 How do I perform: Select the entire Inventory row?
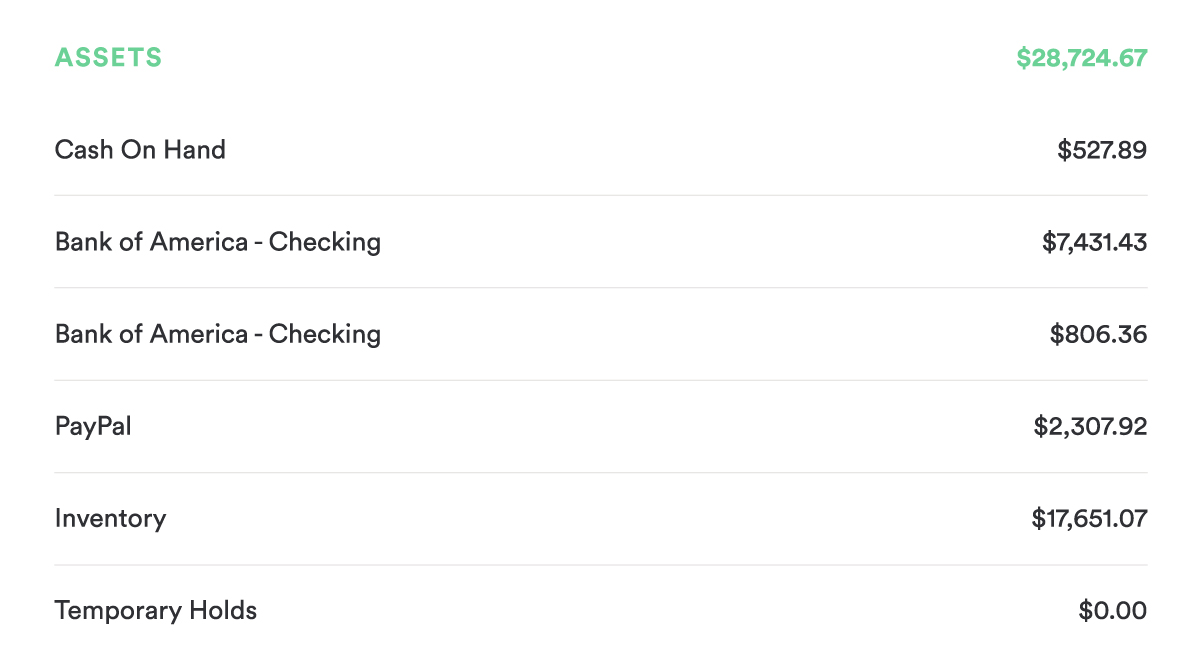click(600, 519)
